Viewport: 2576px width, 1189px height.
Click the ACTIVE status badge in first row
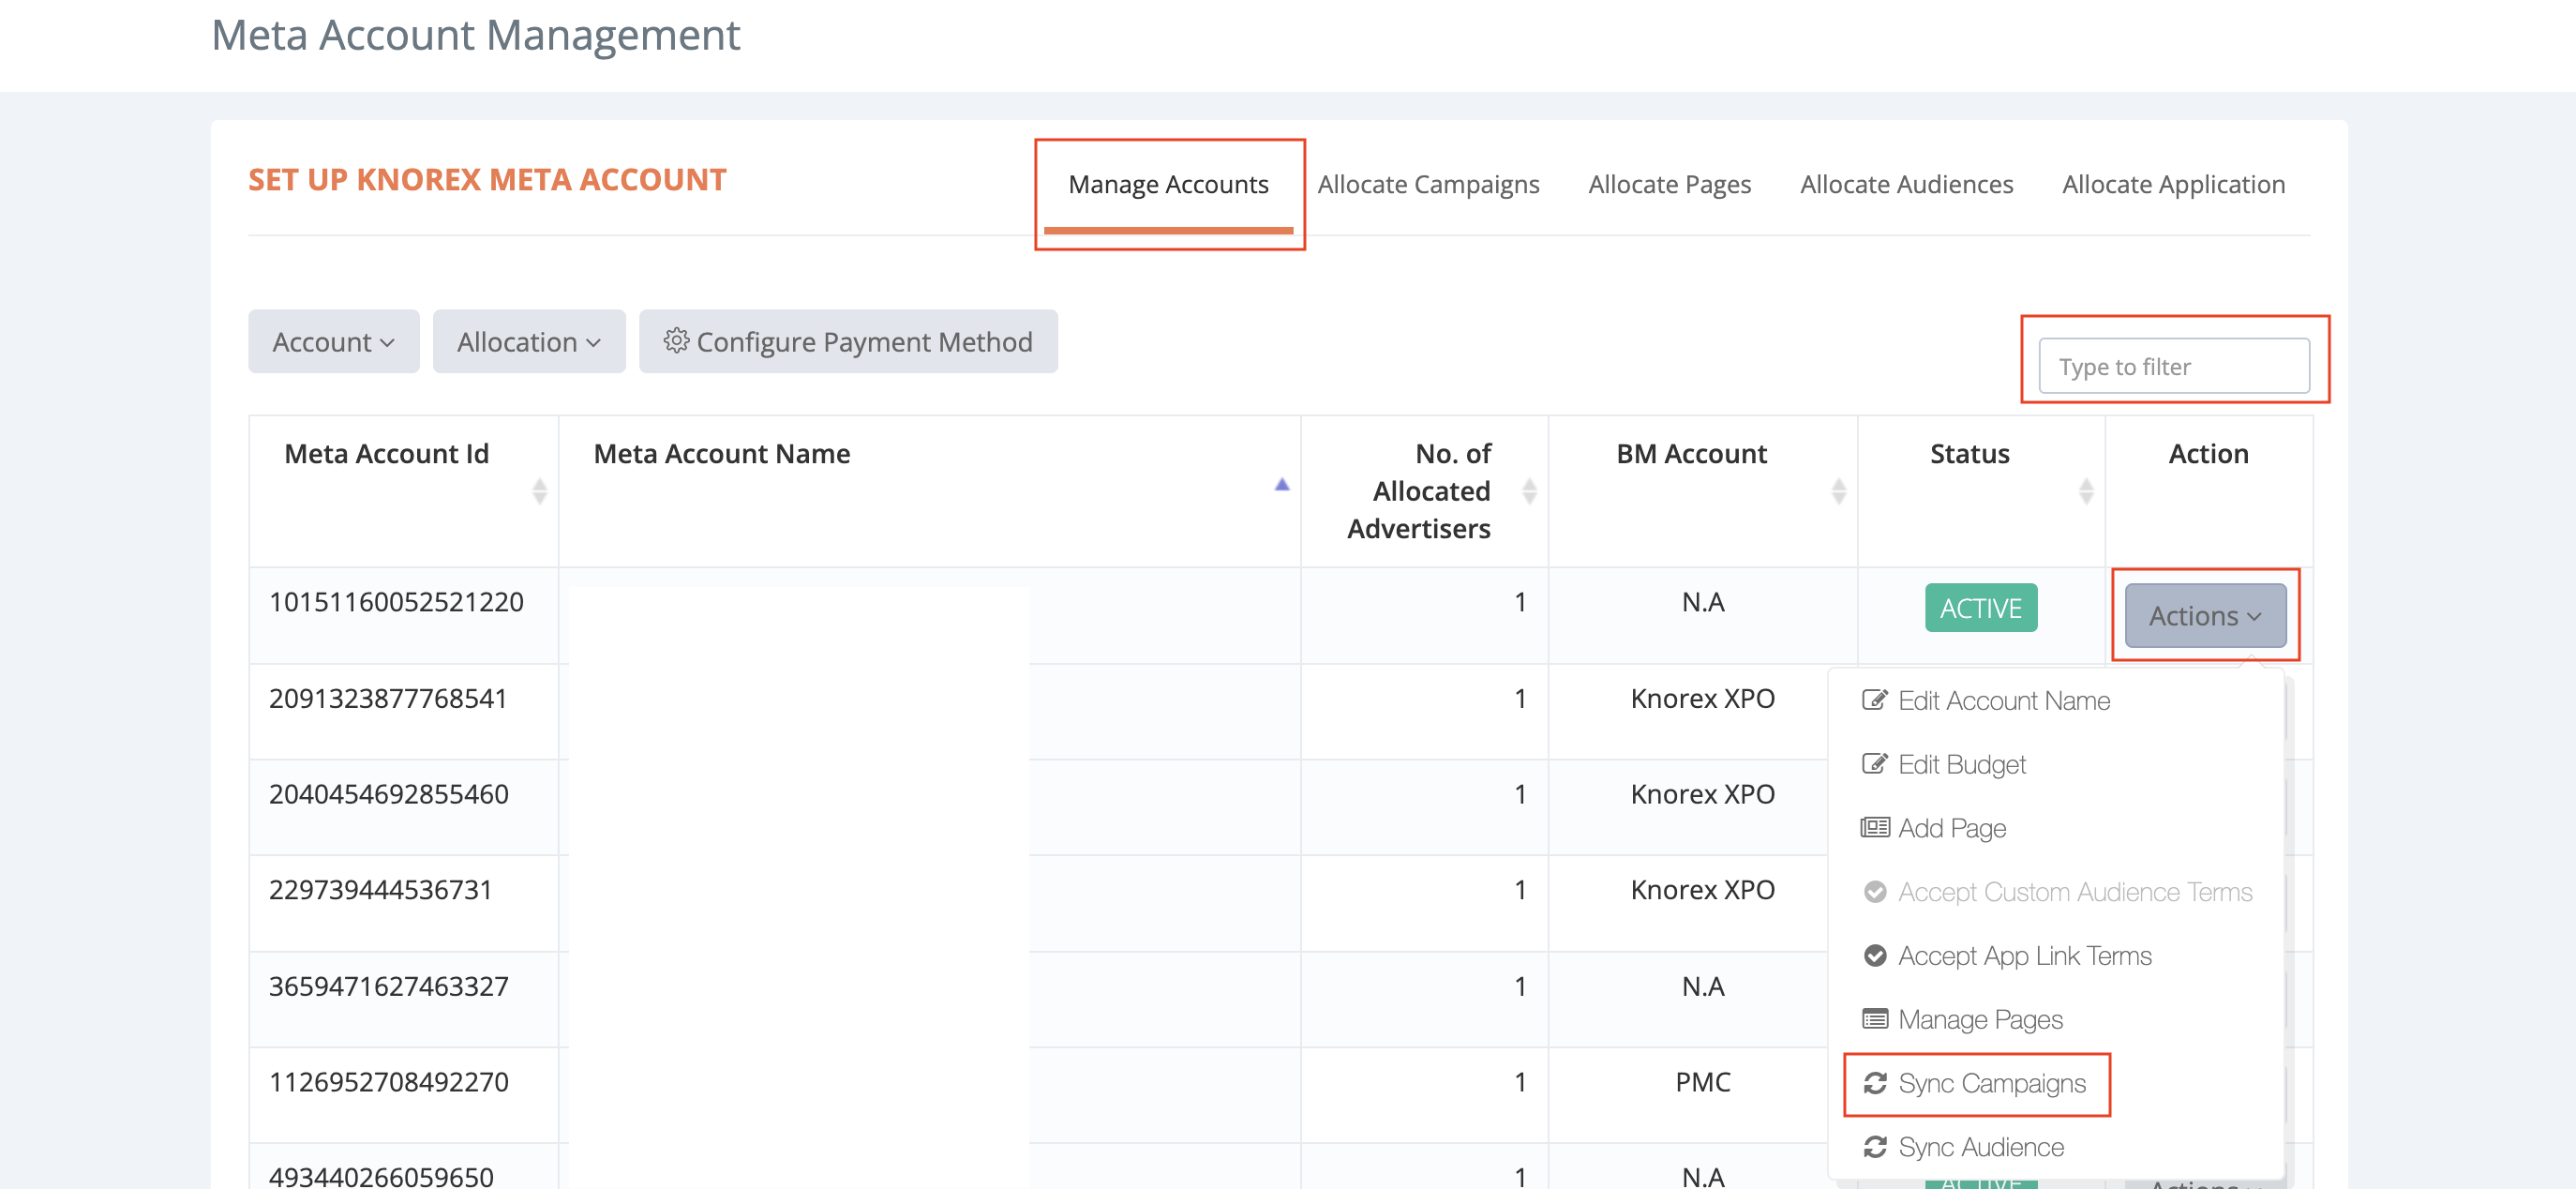[1980, 608]
